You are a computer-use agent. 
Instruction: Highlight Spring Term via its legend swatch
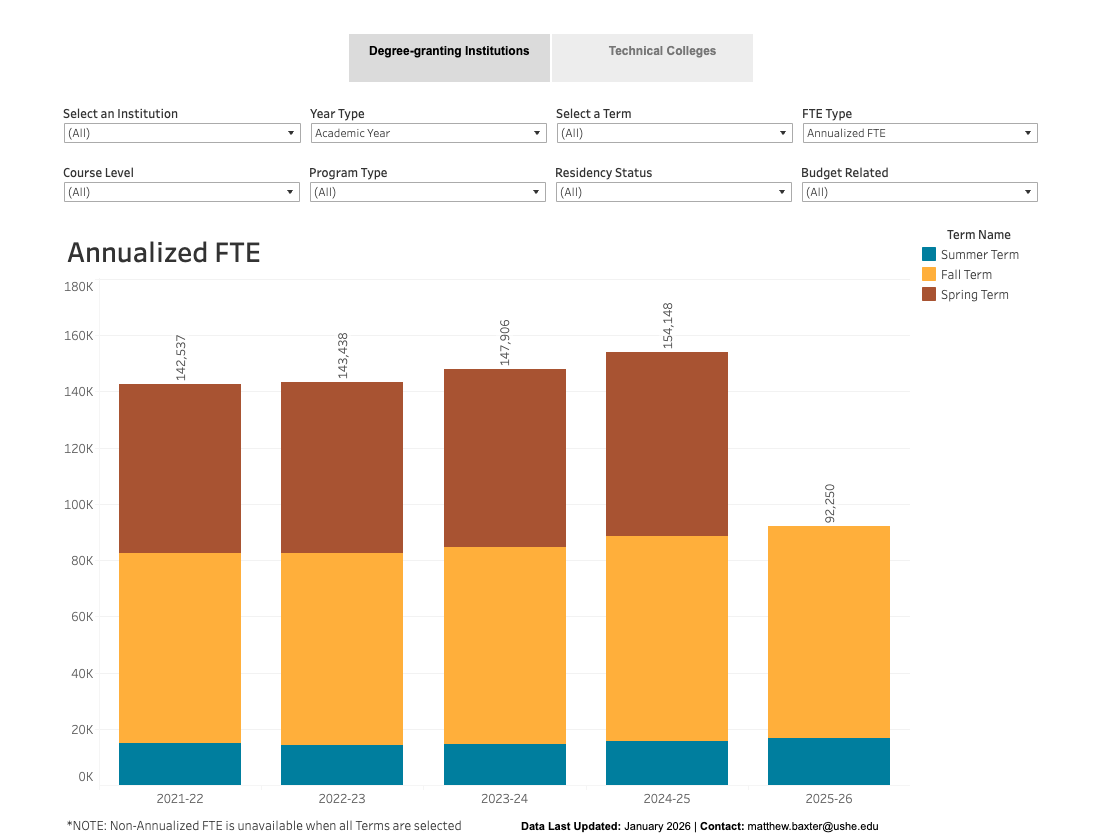(x=929, y=295)
